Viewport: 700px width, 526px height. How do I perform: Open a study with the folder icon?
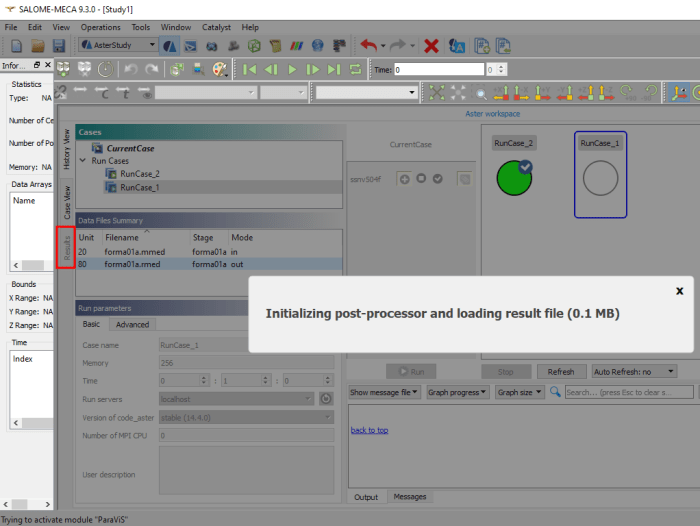(38, 46)
